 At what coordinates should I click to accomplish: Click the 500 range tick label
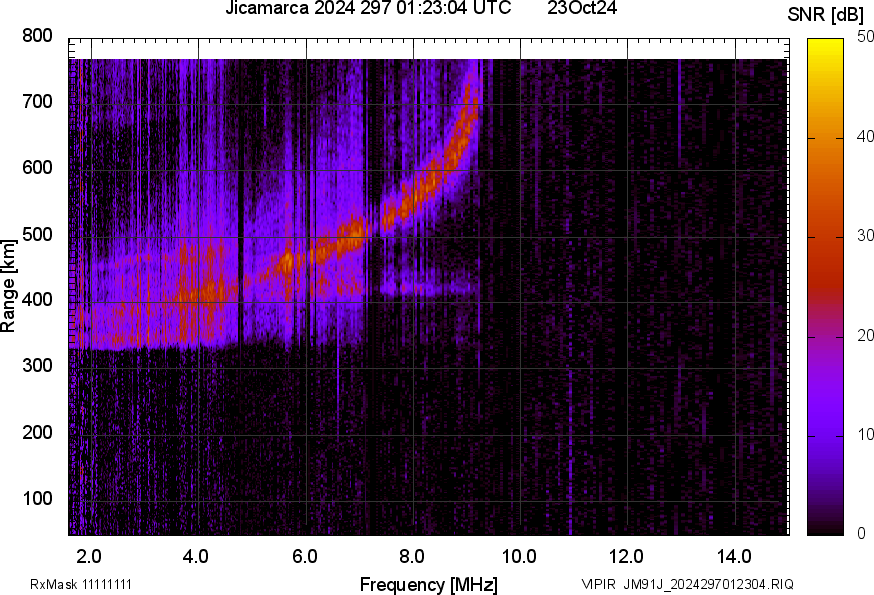tap(37, 234)
